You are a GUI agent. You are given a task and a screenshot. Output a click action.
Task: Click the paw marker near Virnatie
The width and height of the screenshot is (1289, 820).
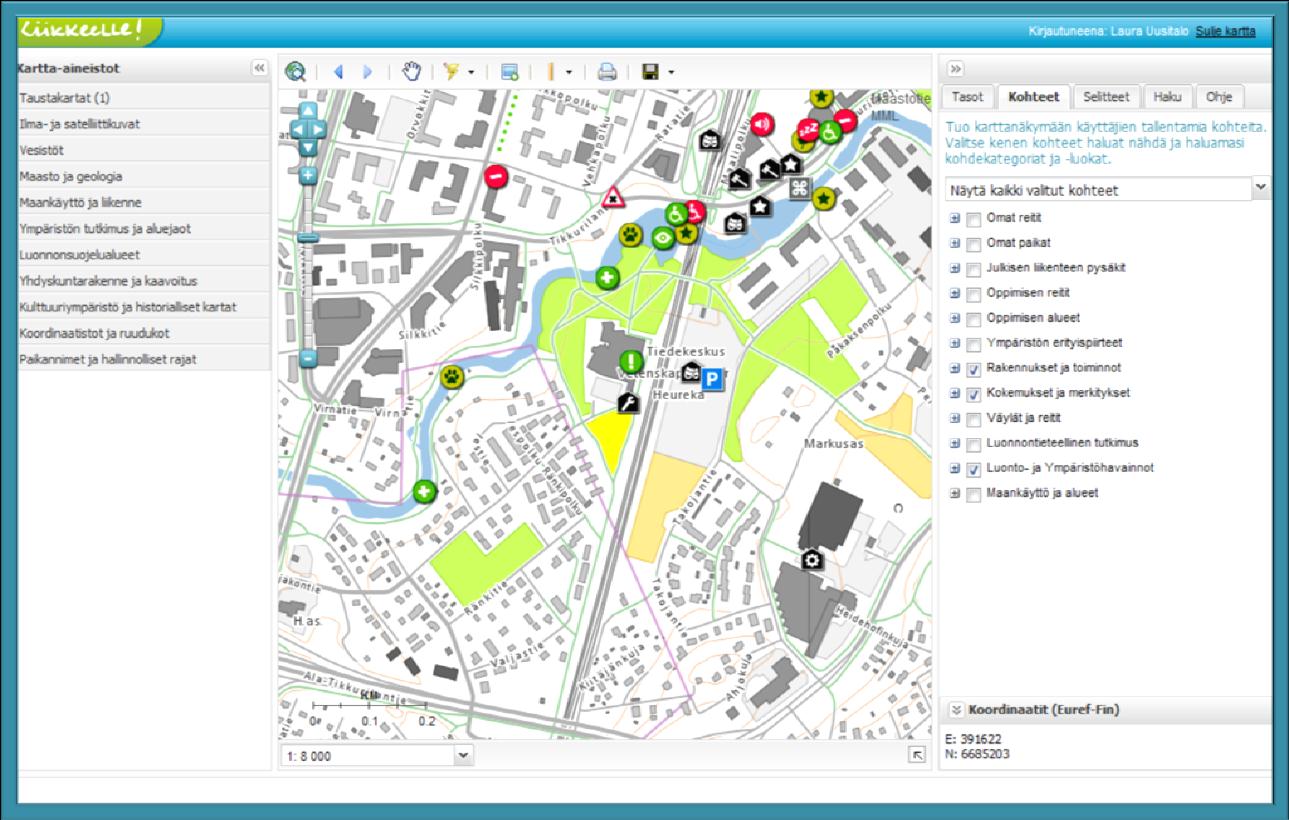pos(451,377)
